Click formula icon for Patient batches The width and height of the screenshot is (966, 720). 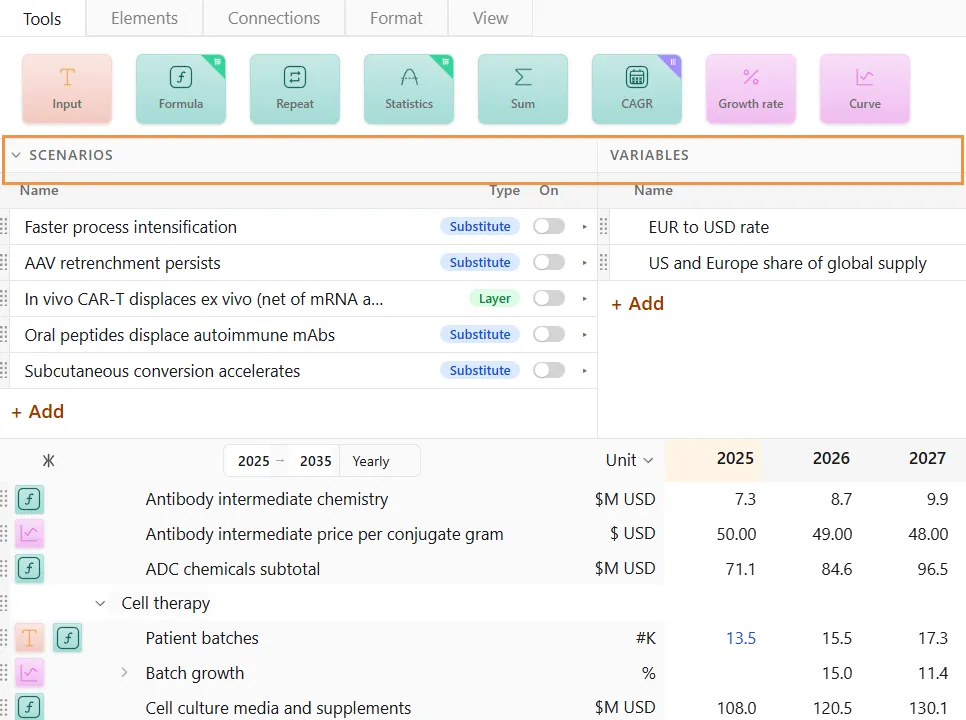coord(68,638)
